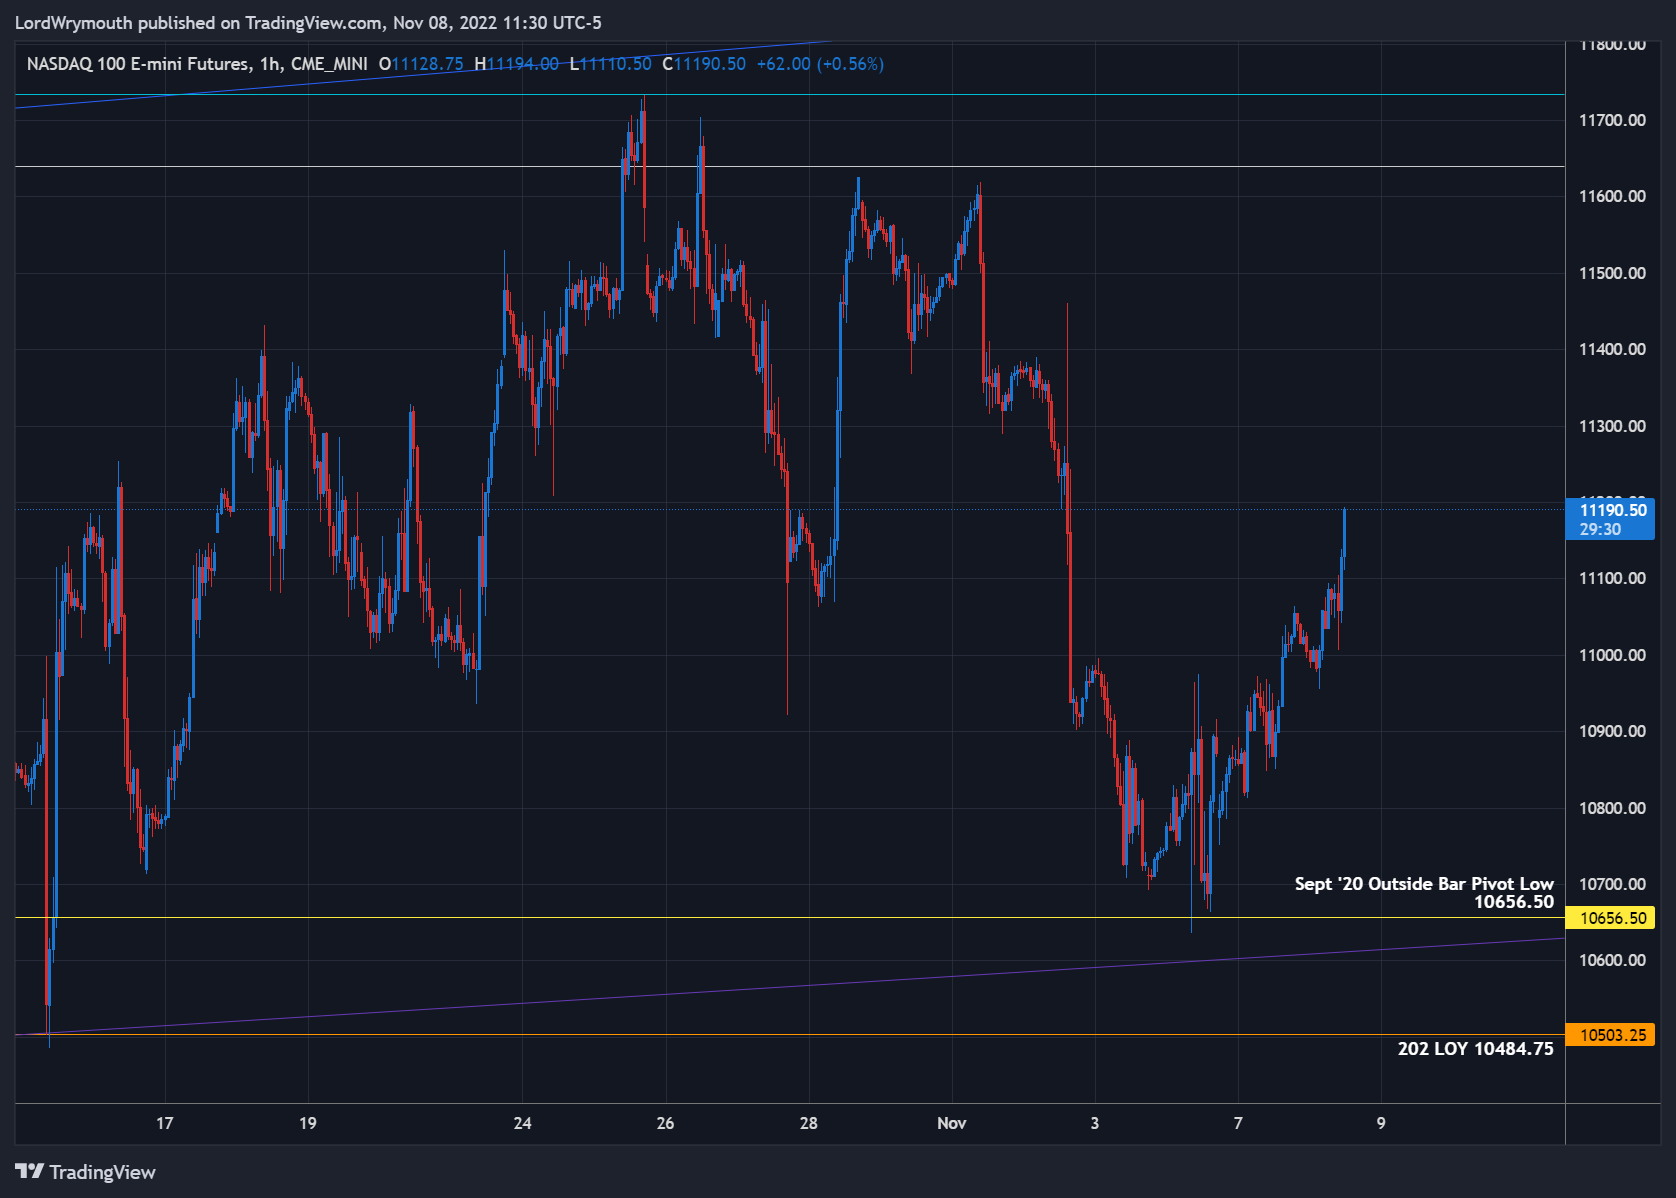
Task: Click the 11000.00 price axis label
Action: 1612,655
